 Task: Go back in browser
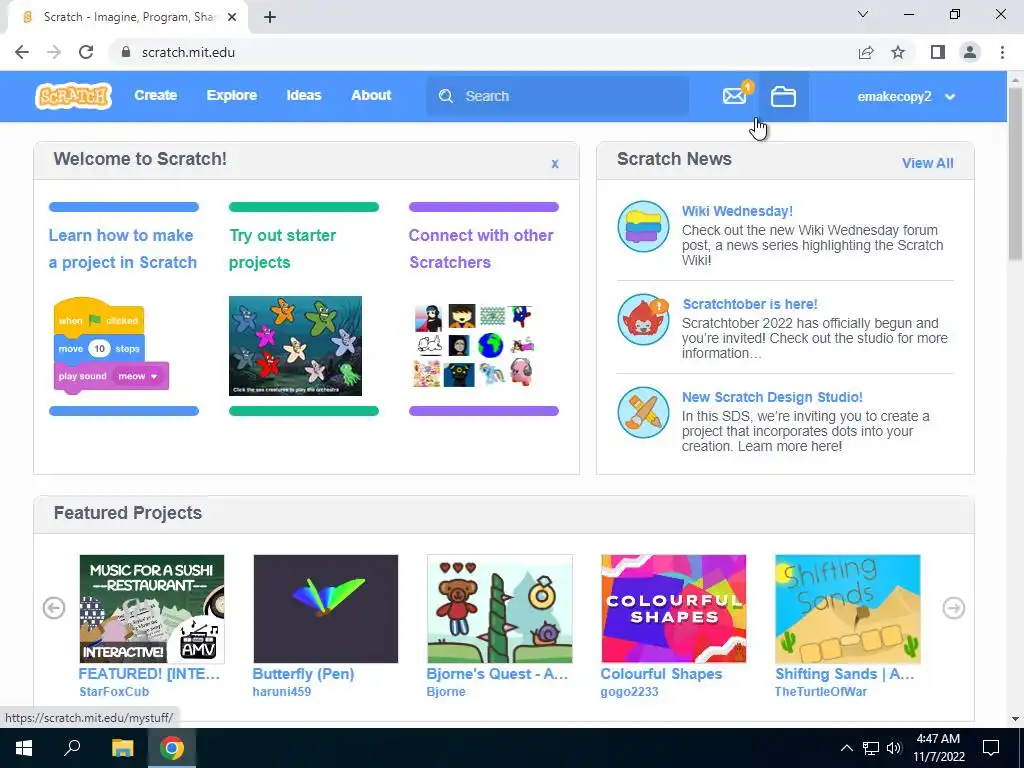click(22, 52)
